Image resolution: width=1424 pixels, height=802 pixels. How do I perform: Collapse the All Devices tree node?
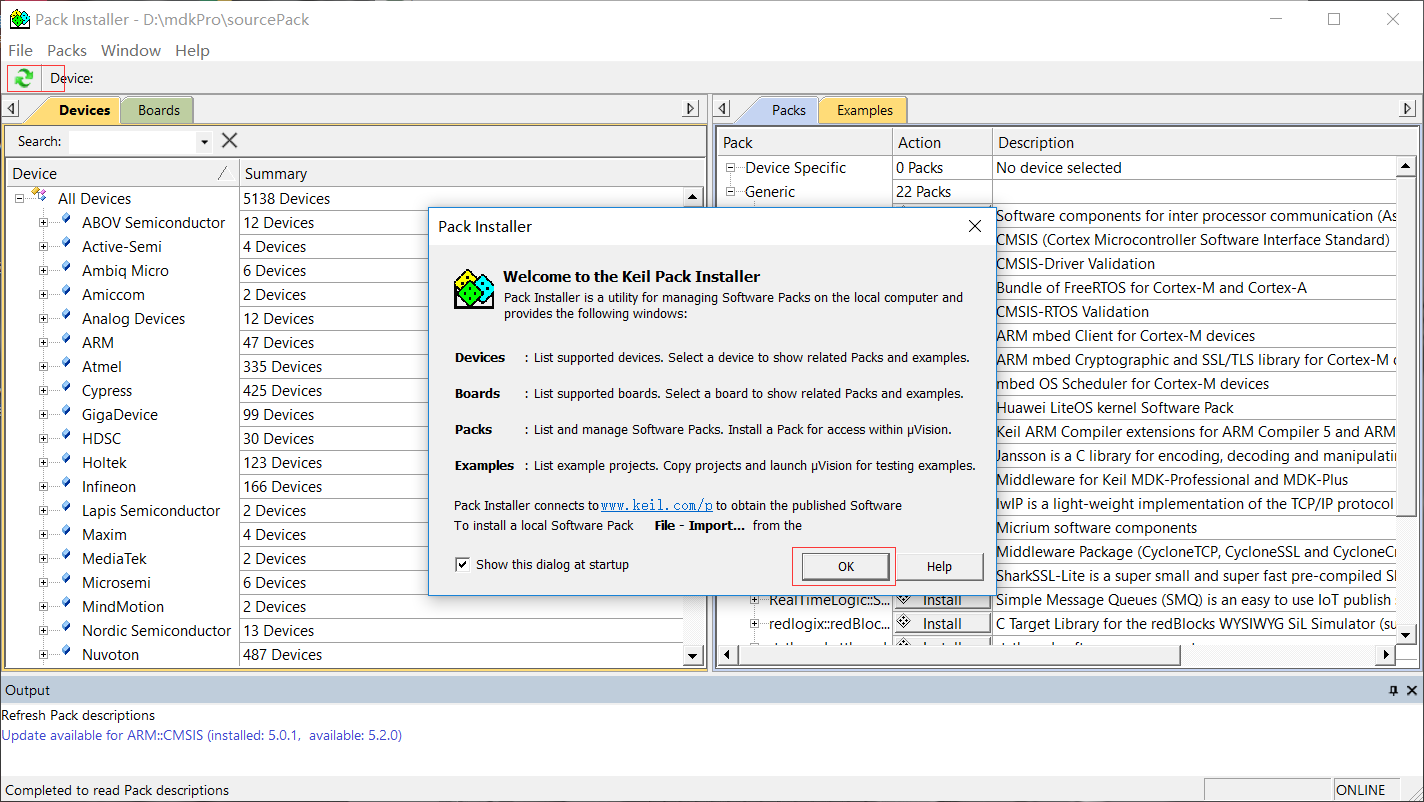pyautogui.click(x=18, y=198)
